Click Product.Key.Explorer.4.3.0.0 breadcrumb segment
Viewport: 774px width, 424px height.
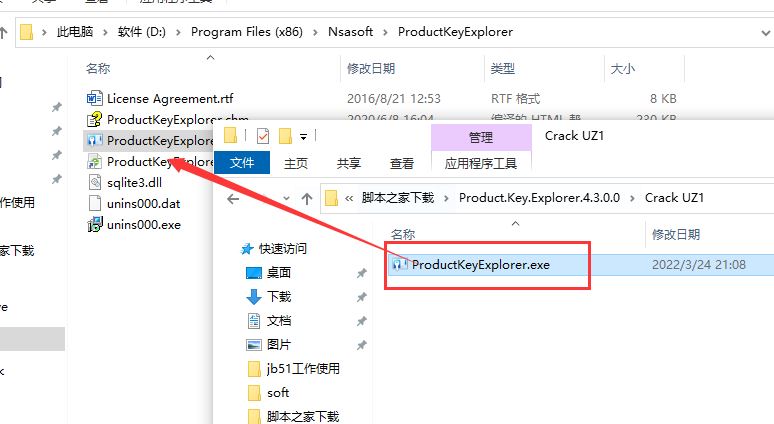539,198
